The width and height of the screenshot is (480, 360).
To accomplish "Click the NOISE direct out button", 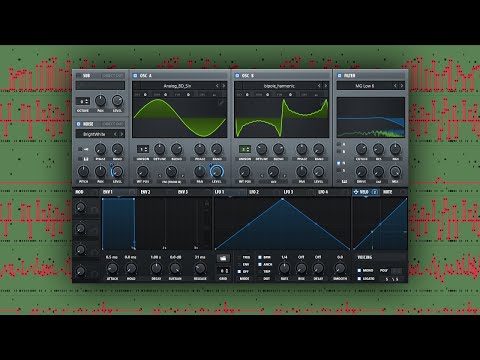I will (x=113, y=124).
